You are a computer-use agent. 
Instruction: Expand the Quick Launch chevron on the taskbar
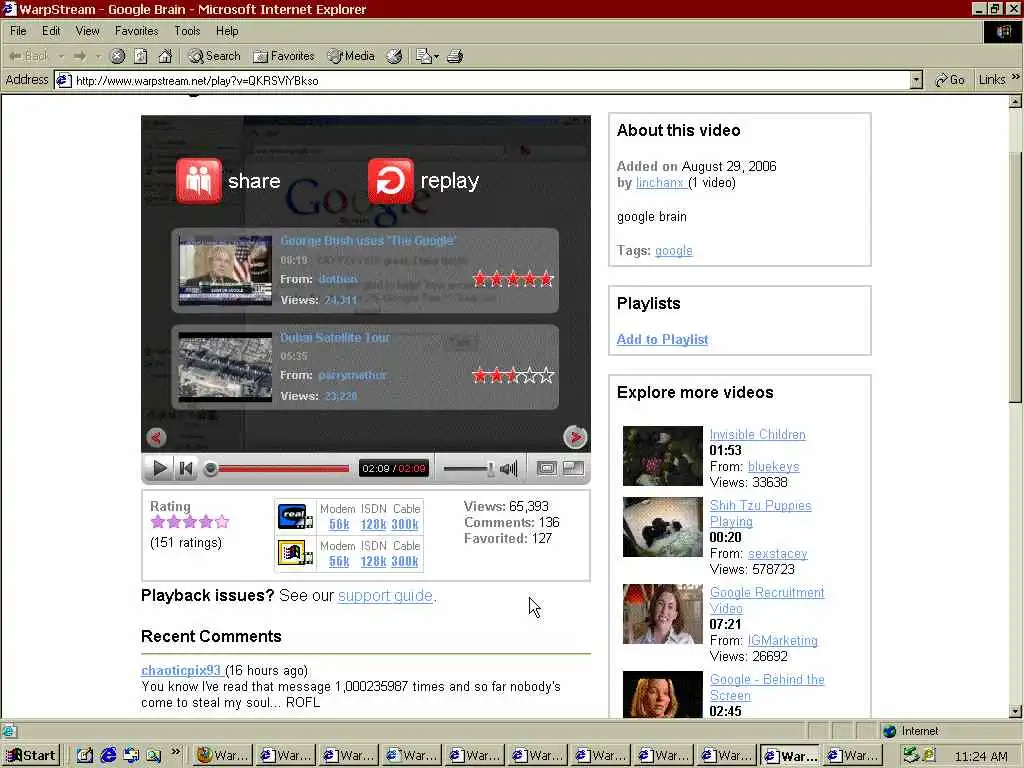click(x=175, y=752)
